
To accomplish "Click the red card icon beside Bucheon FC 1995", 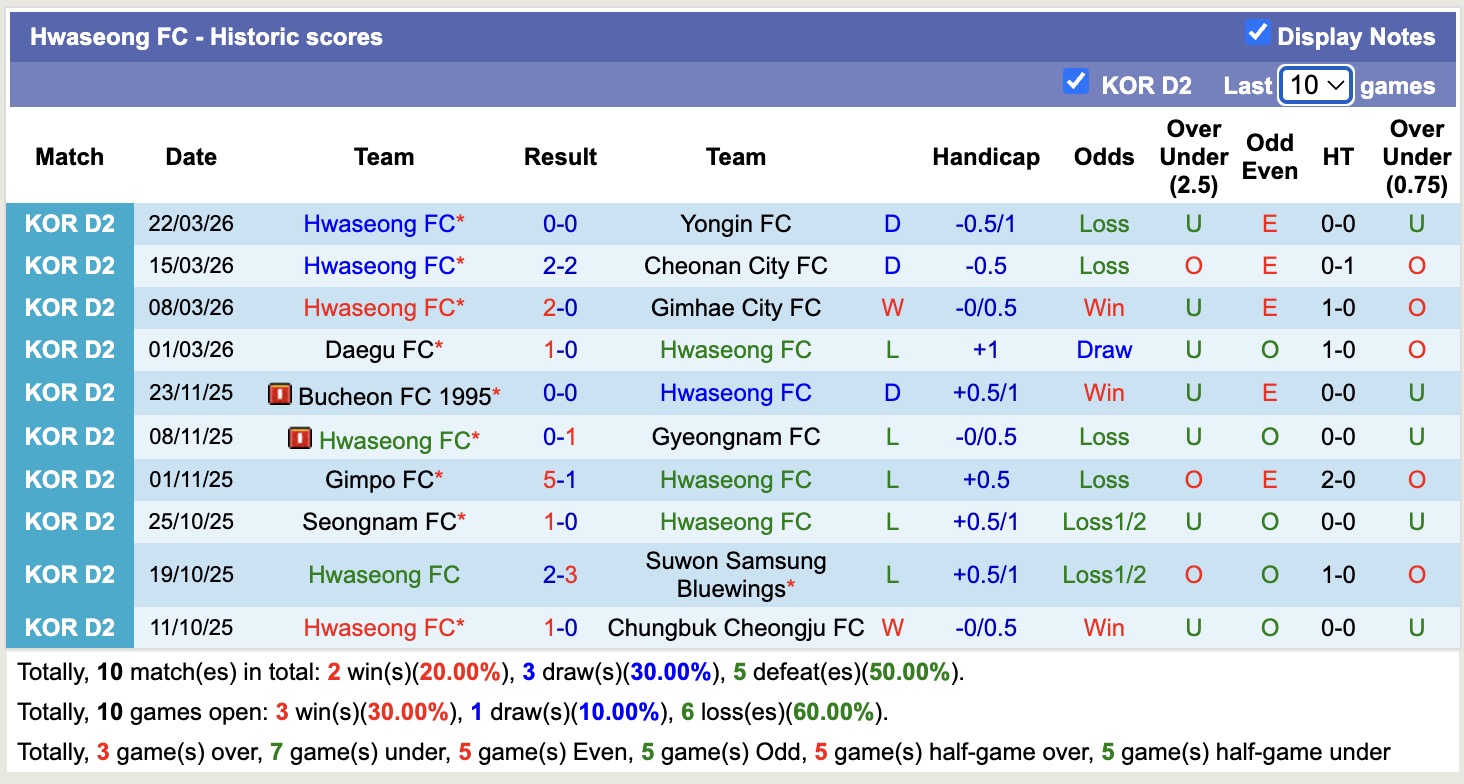I will click(279, 393).
